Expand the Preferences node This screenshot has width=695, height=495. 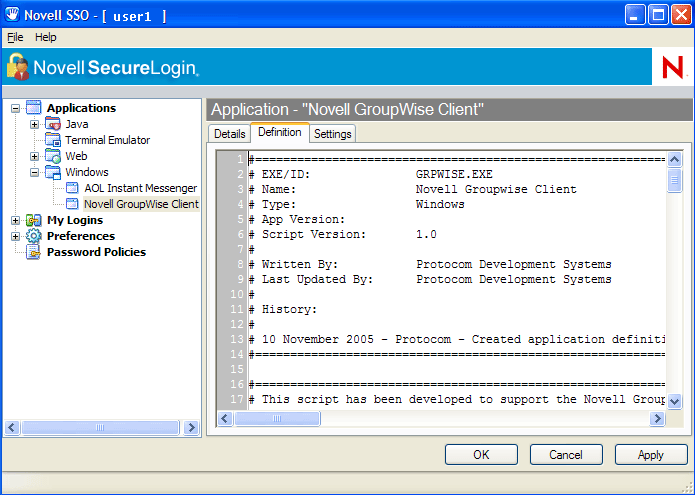point(16,236)
